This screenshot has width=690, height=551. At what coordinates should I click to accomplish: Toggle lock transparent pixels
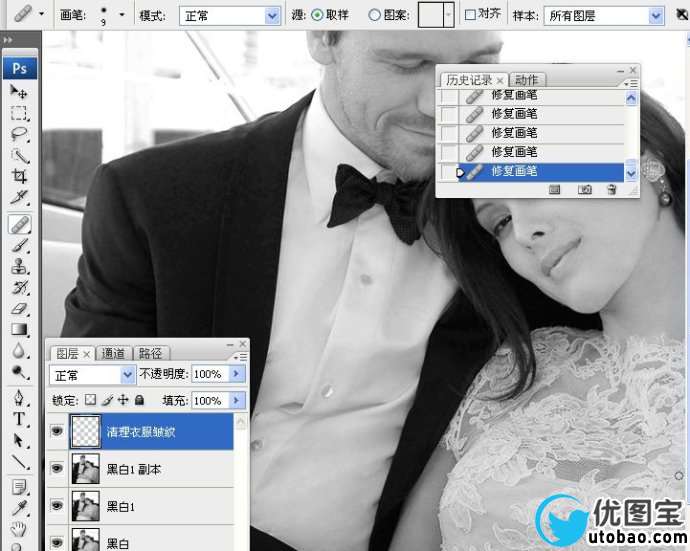[x=90, y=400]
